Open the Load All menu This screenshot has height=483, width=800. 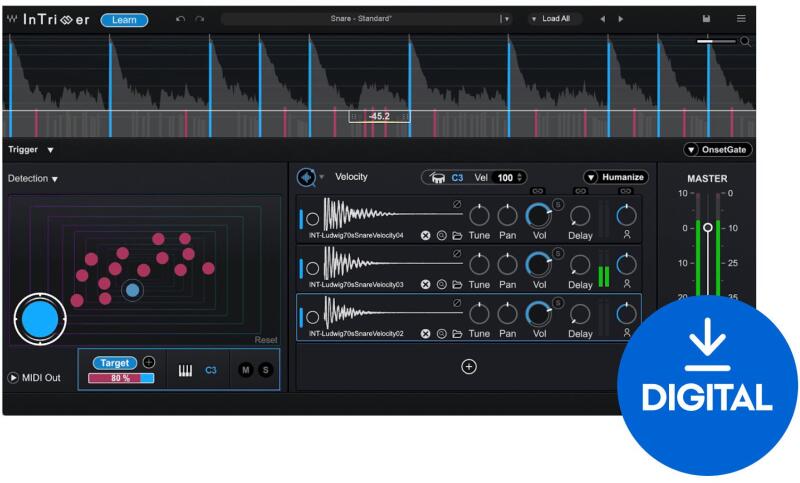554,19
